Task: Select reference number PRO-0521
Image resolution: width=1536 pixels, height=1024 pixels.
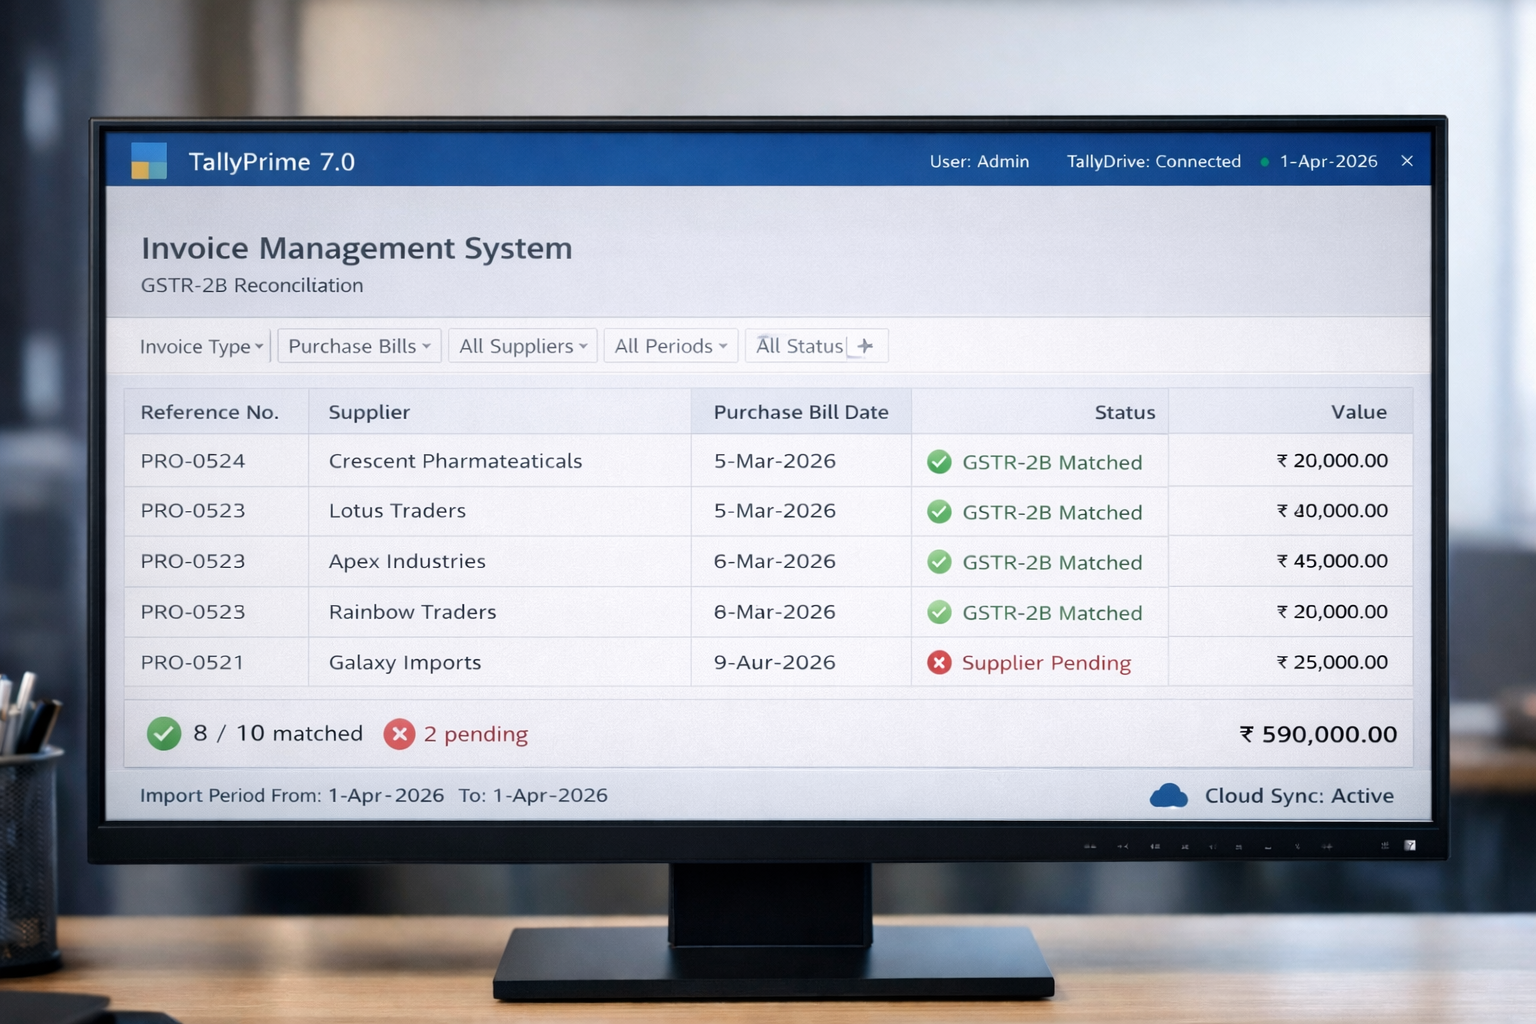Action: click(192, 662)
